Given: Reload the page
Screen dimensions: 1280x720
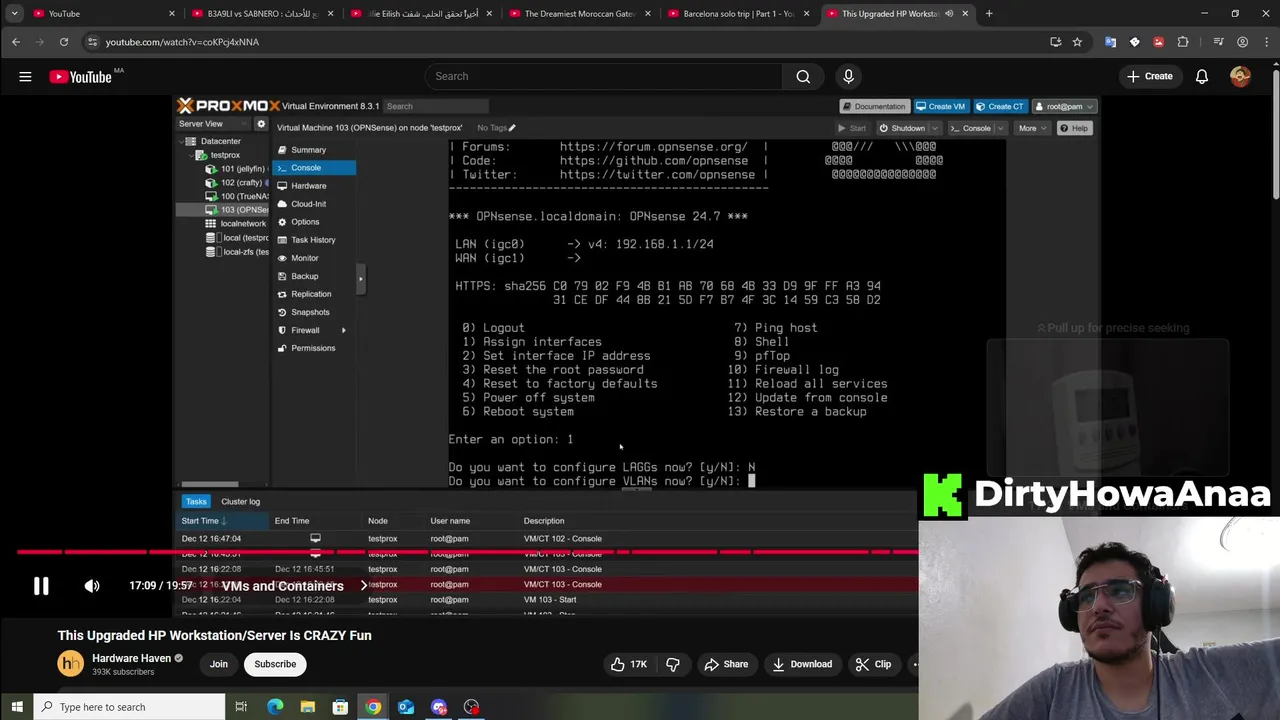Looking at the screenshot, I should 63,42.
